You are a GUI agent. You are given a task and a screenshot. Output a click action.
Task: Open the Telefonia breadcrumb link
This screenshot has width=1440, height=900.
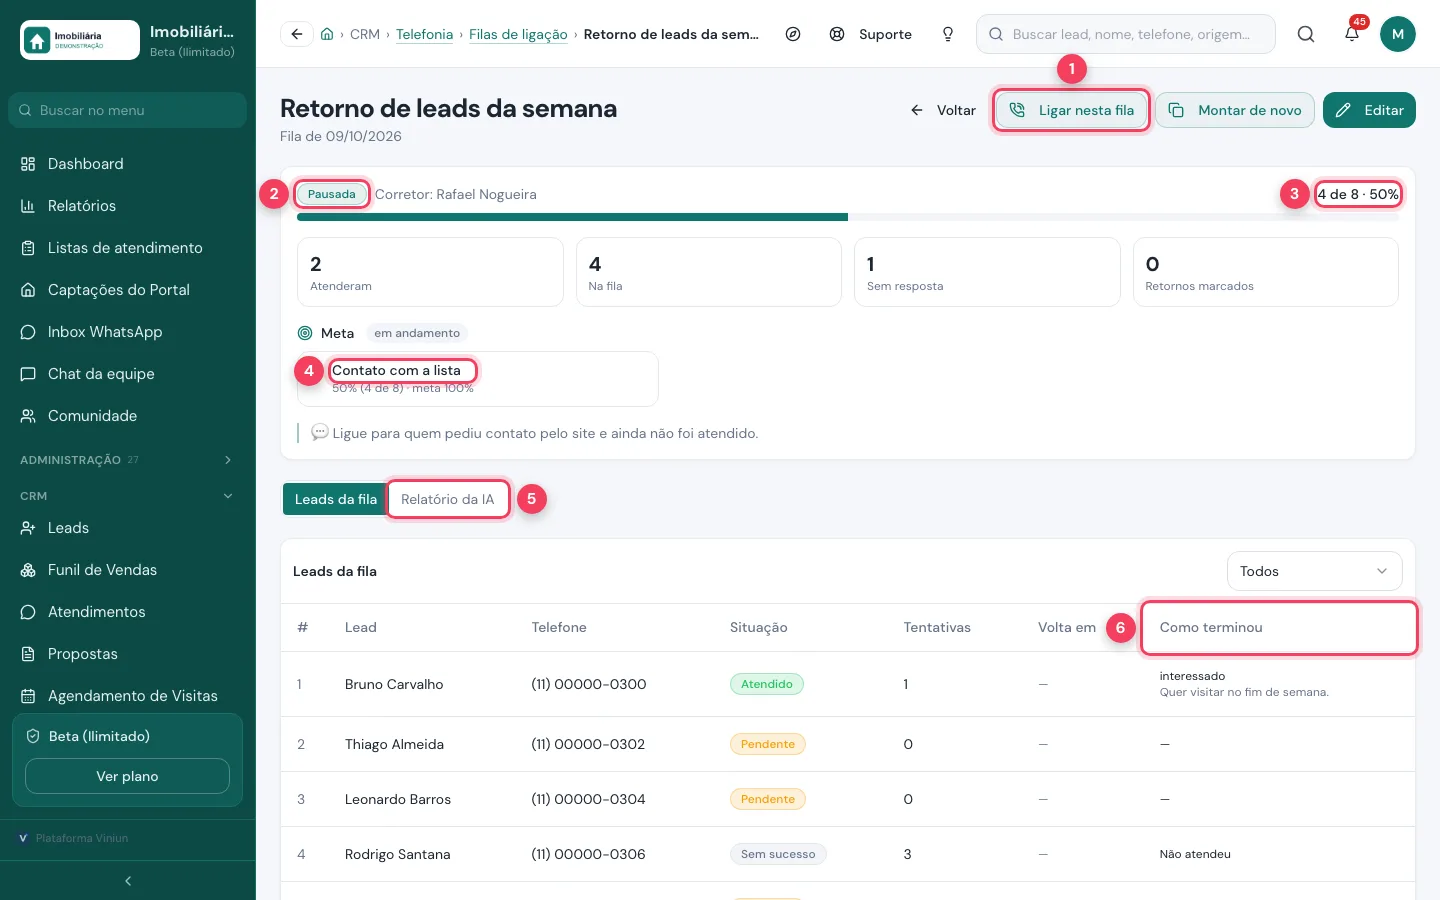(424, 34)
